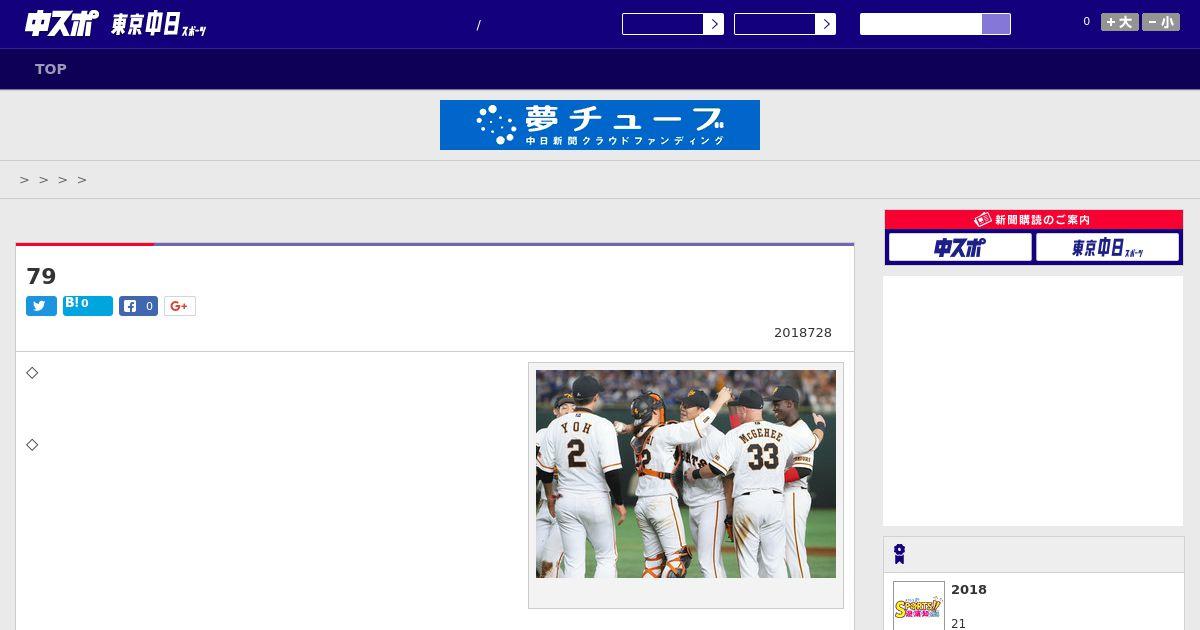This screenshot has width=1200, height=630.
Task: Open 新聞購読のご案内 red banner
Action: (1034, 220)
